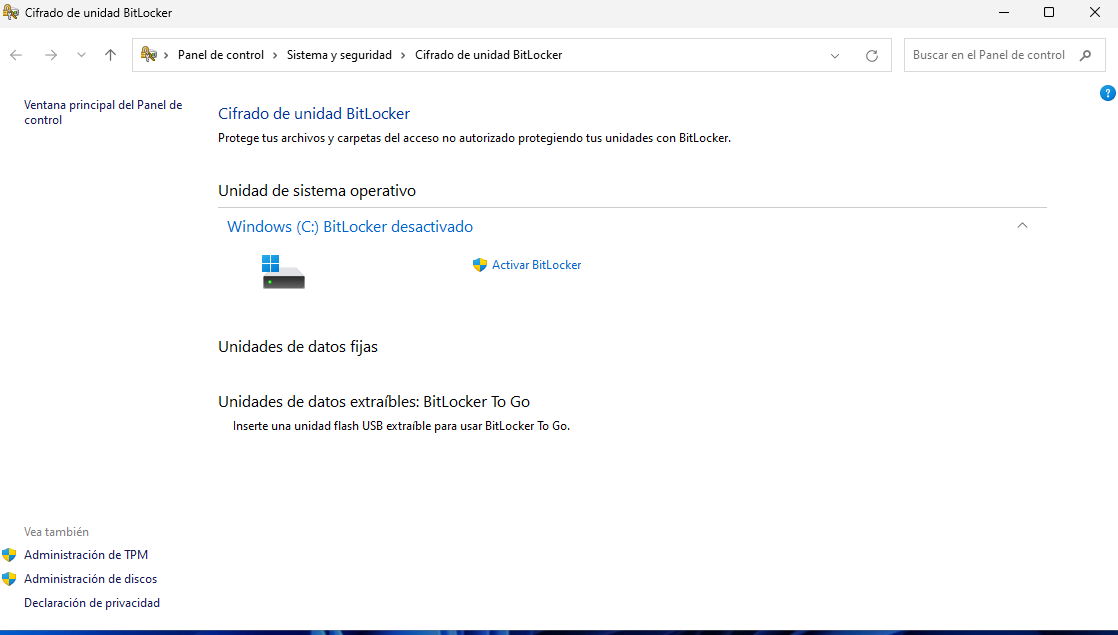
Task: Open Administración de TPM
Action: [x=86, y=555]
